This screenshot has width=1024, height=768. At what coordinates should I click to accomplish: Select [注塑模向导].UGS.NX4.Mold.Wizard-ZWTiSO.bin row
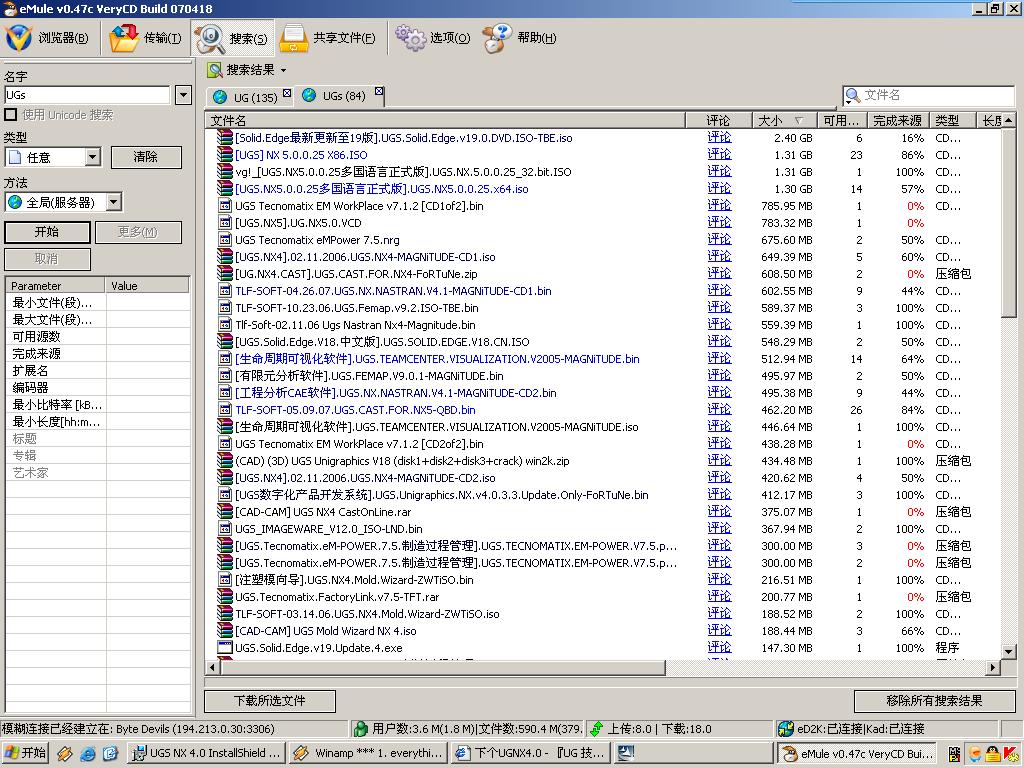pyautogui.click(x=603, y=580)
